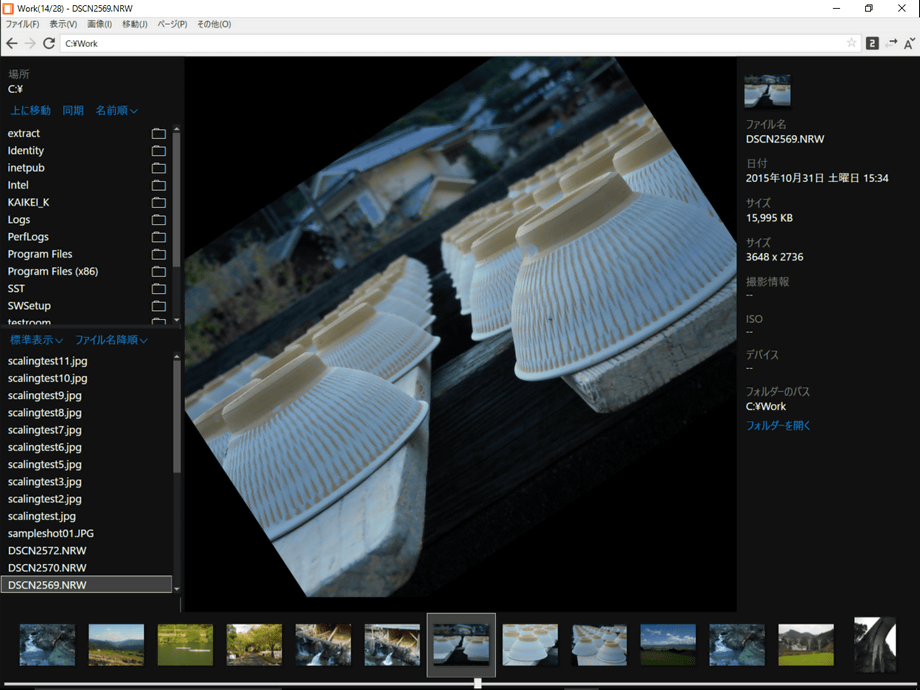The height and width of the screenshot is (690, 920).
Task: Click the thumbnail strip slider handle
Action: (x=478, y=683)
